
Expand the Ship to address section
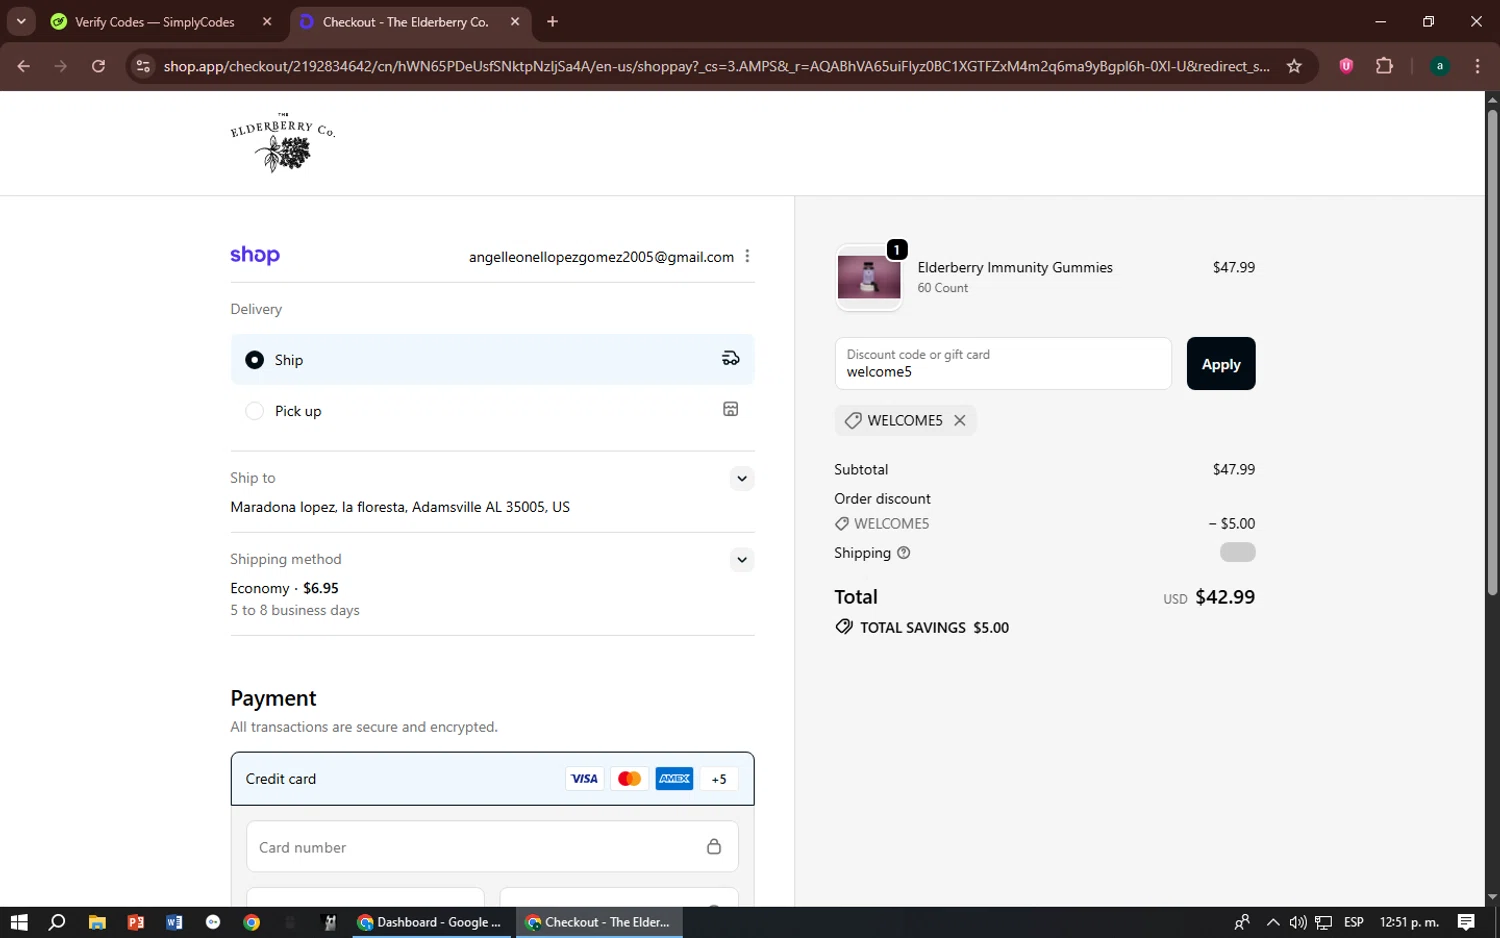click(742, 478)
